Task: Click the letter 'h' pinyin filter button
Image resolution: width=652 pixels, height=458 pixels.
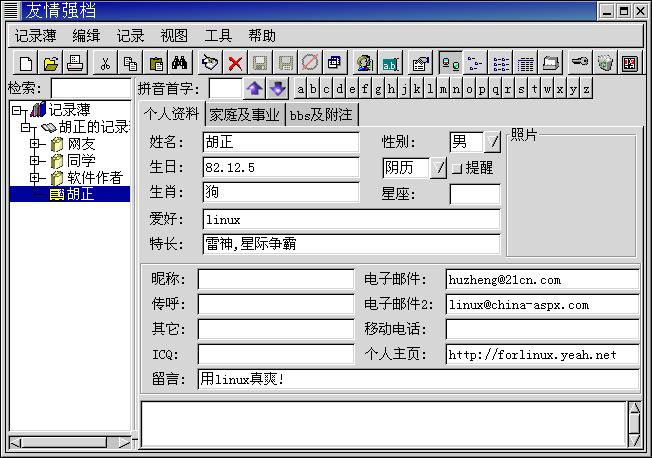Action: click(x=392, y=89)
